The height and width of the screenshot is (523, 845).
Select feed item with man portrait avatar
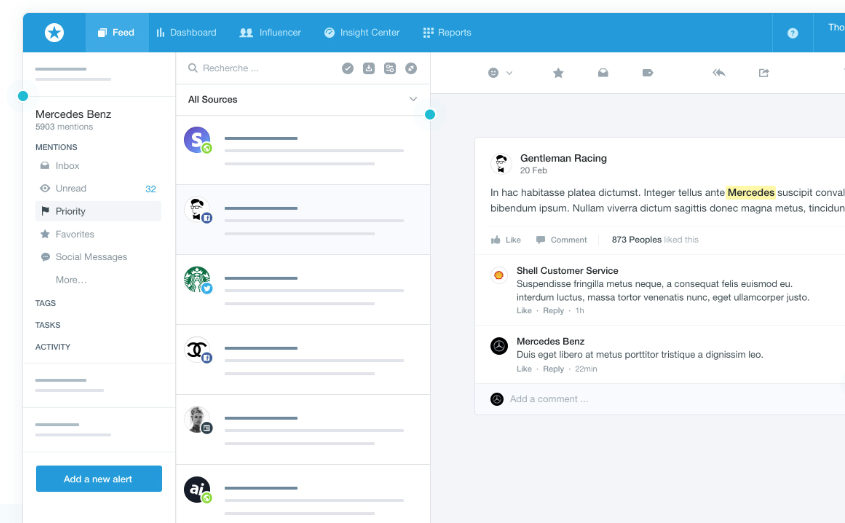303,430
